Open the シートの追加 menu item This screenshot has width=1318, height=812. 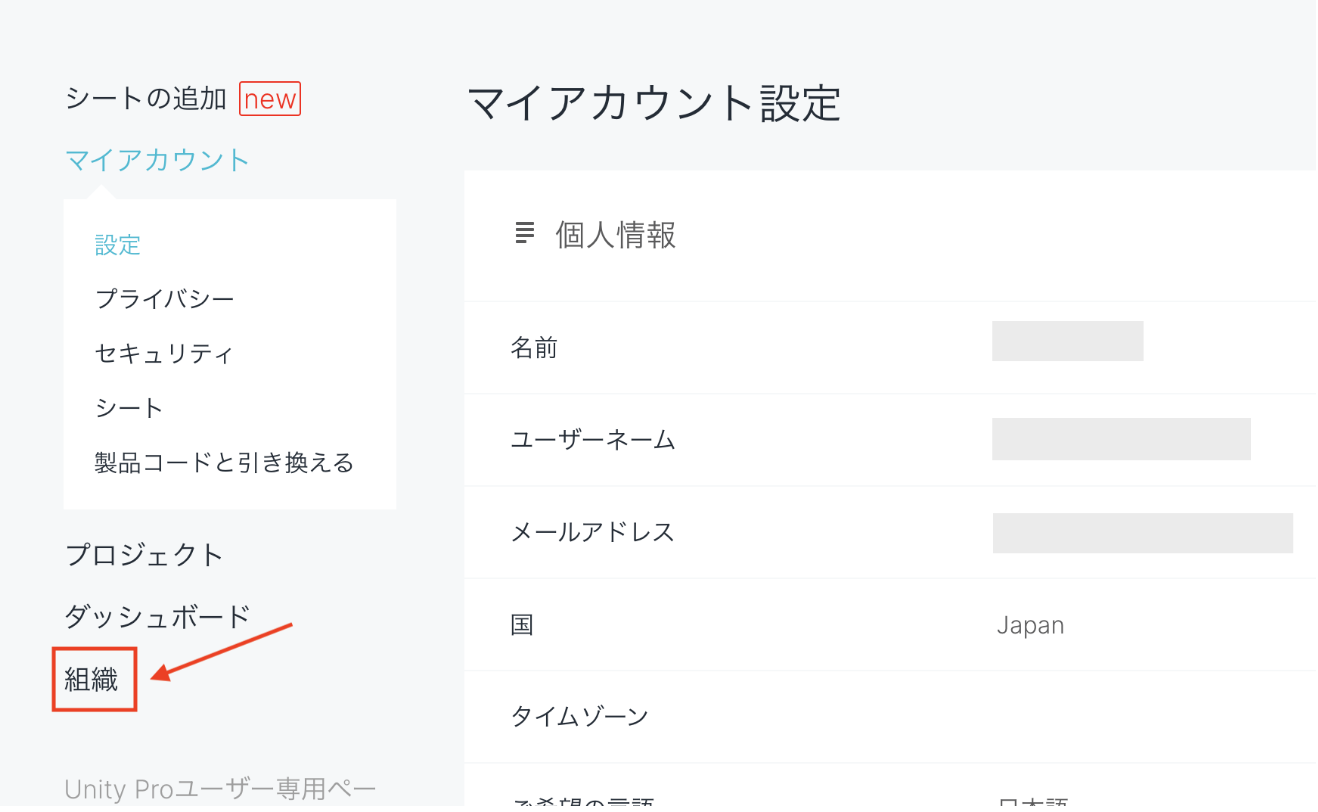tap(146, 99)
